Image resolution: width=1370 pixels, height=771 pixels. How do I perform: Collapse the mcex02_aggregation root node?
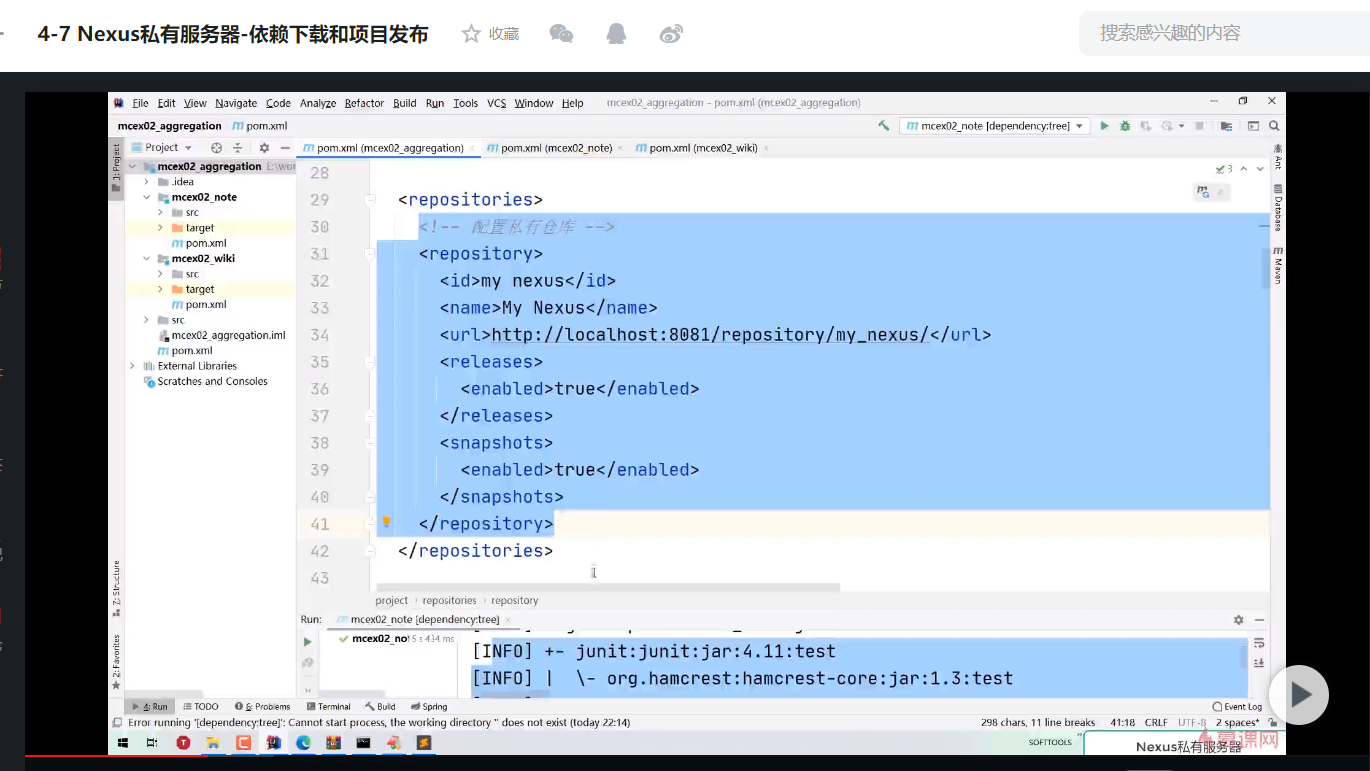pos(132,167)
